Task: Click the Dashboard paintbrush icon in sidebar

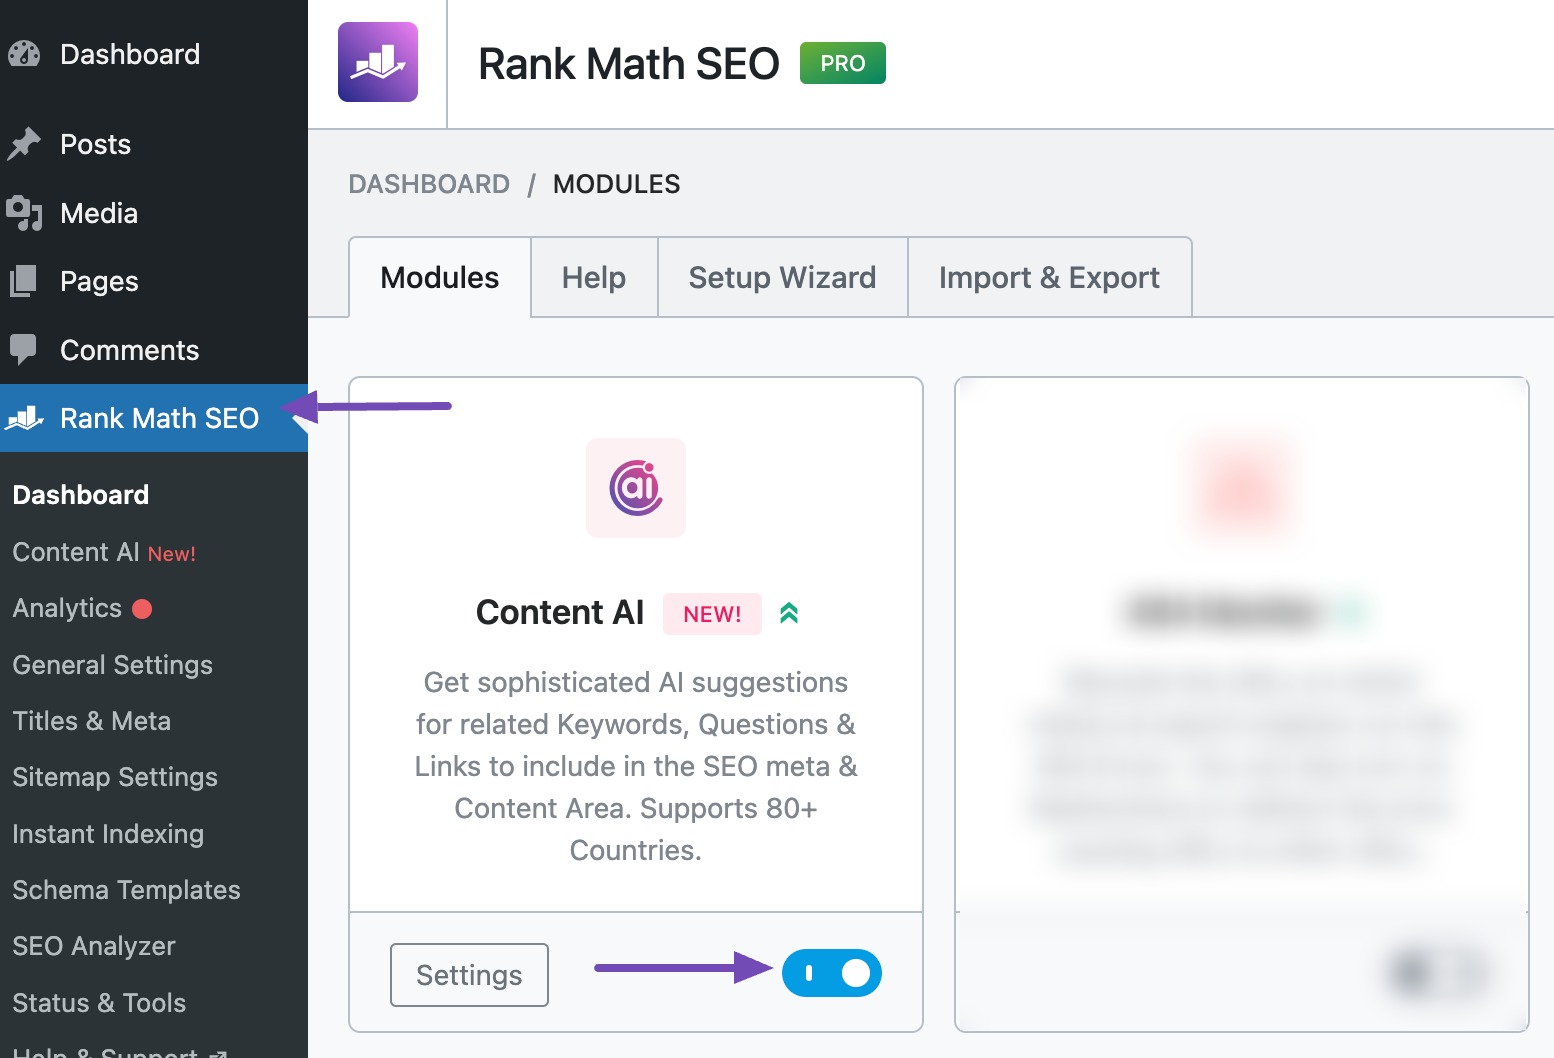Action: click(24, 53)
